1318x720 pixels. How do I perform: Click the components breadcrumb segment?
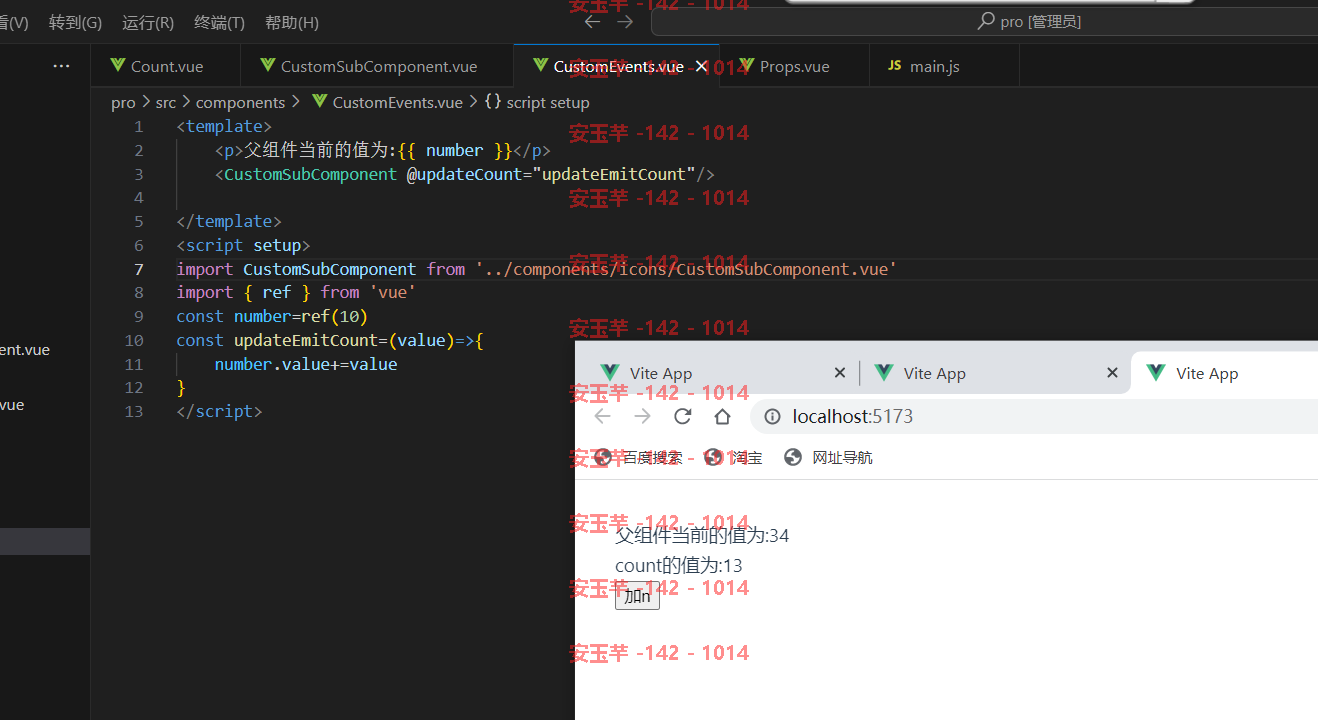pos(240,102)
